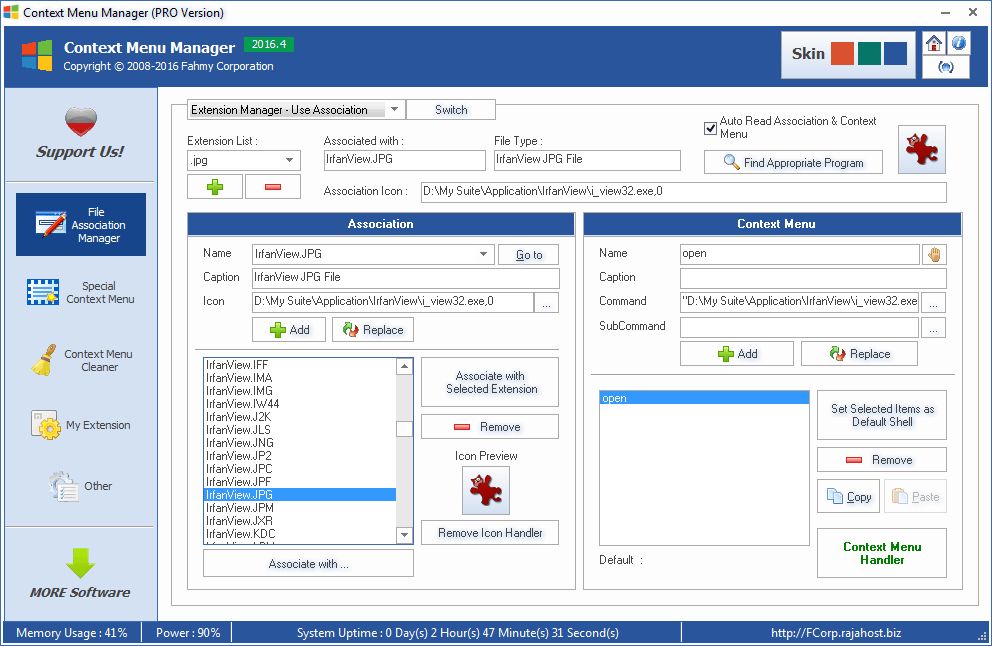Click the Copy icon in the Context Menu panel

point(848,496)
